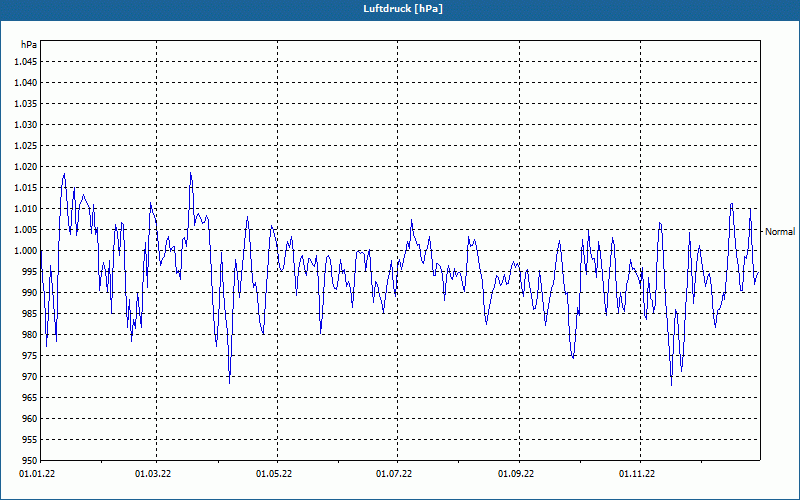
Task: Click the hPa unit label
Action: (x=29, y=45)
